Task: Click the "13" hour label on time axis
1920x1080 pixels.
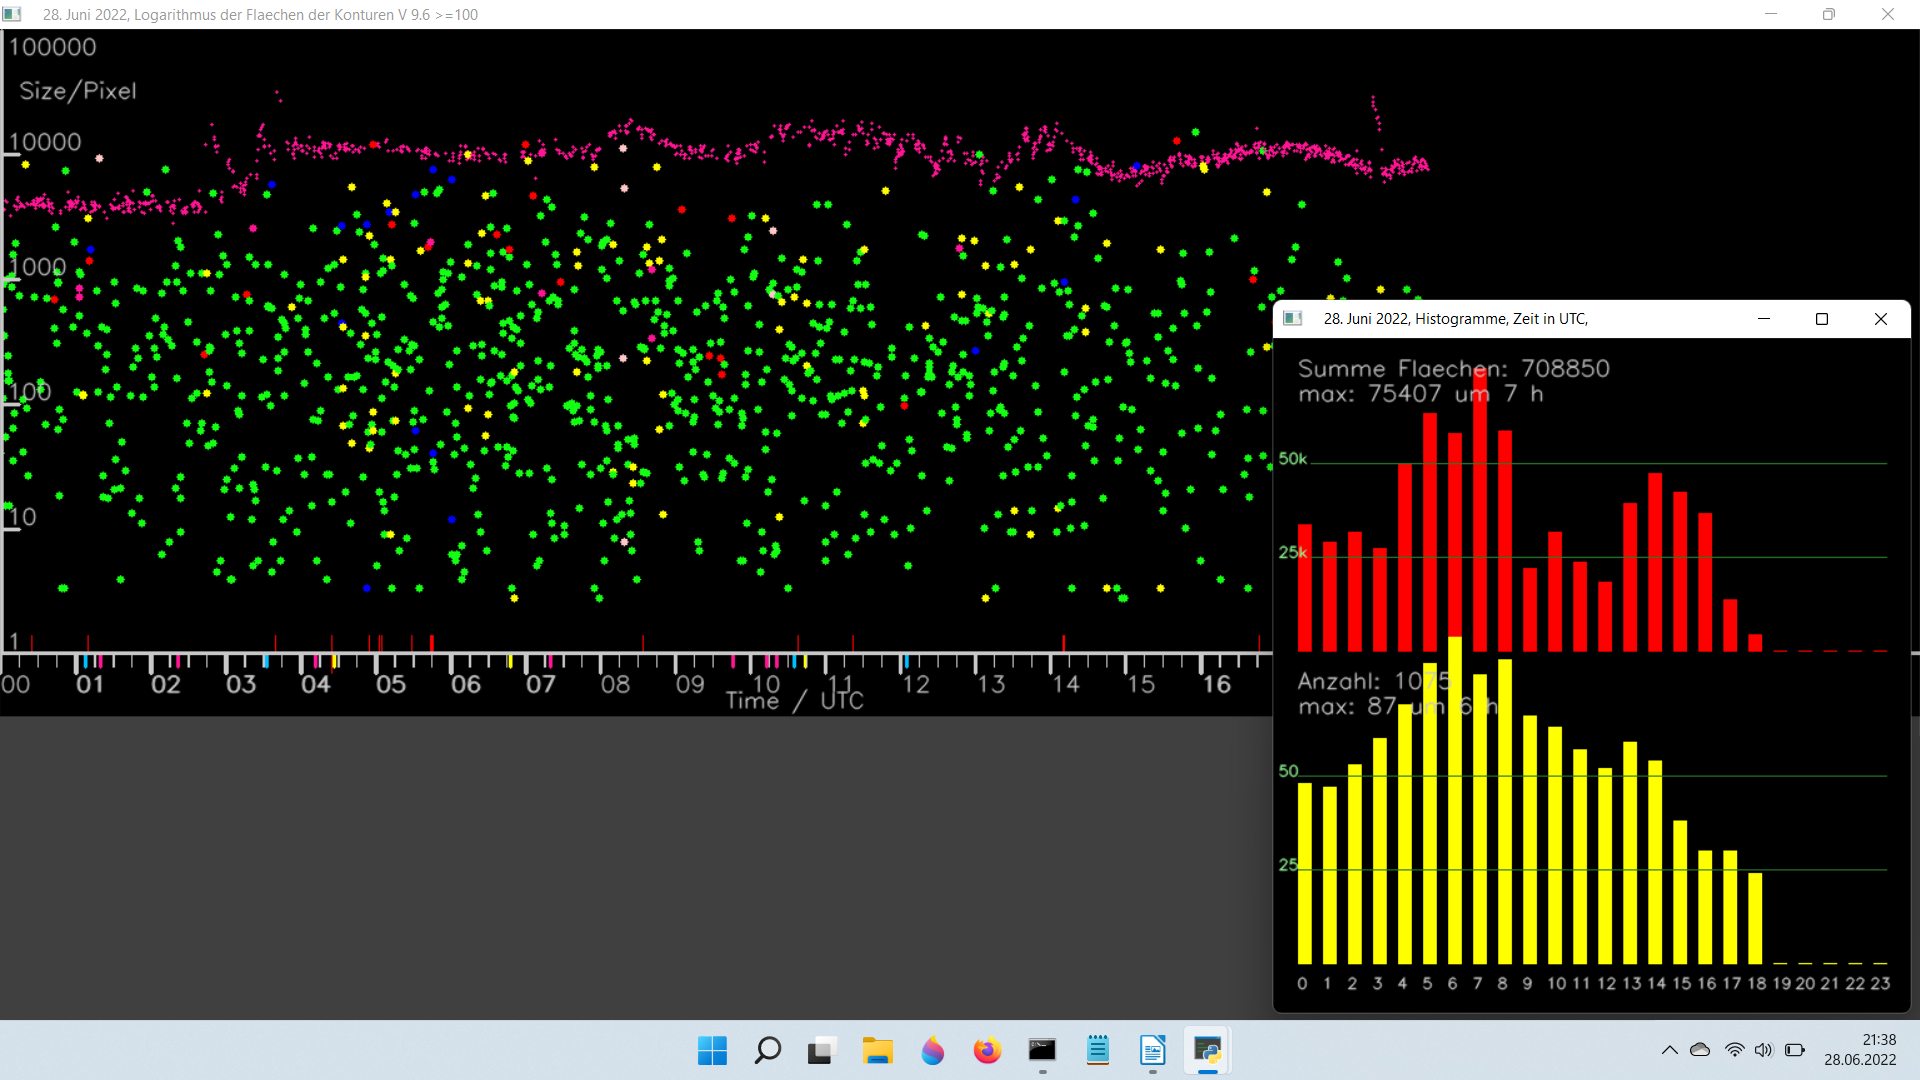Action: 991,684
